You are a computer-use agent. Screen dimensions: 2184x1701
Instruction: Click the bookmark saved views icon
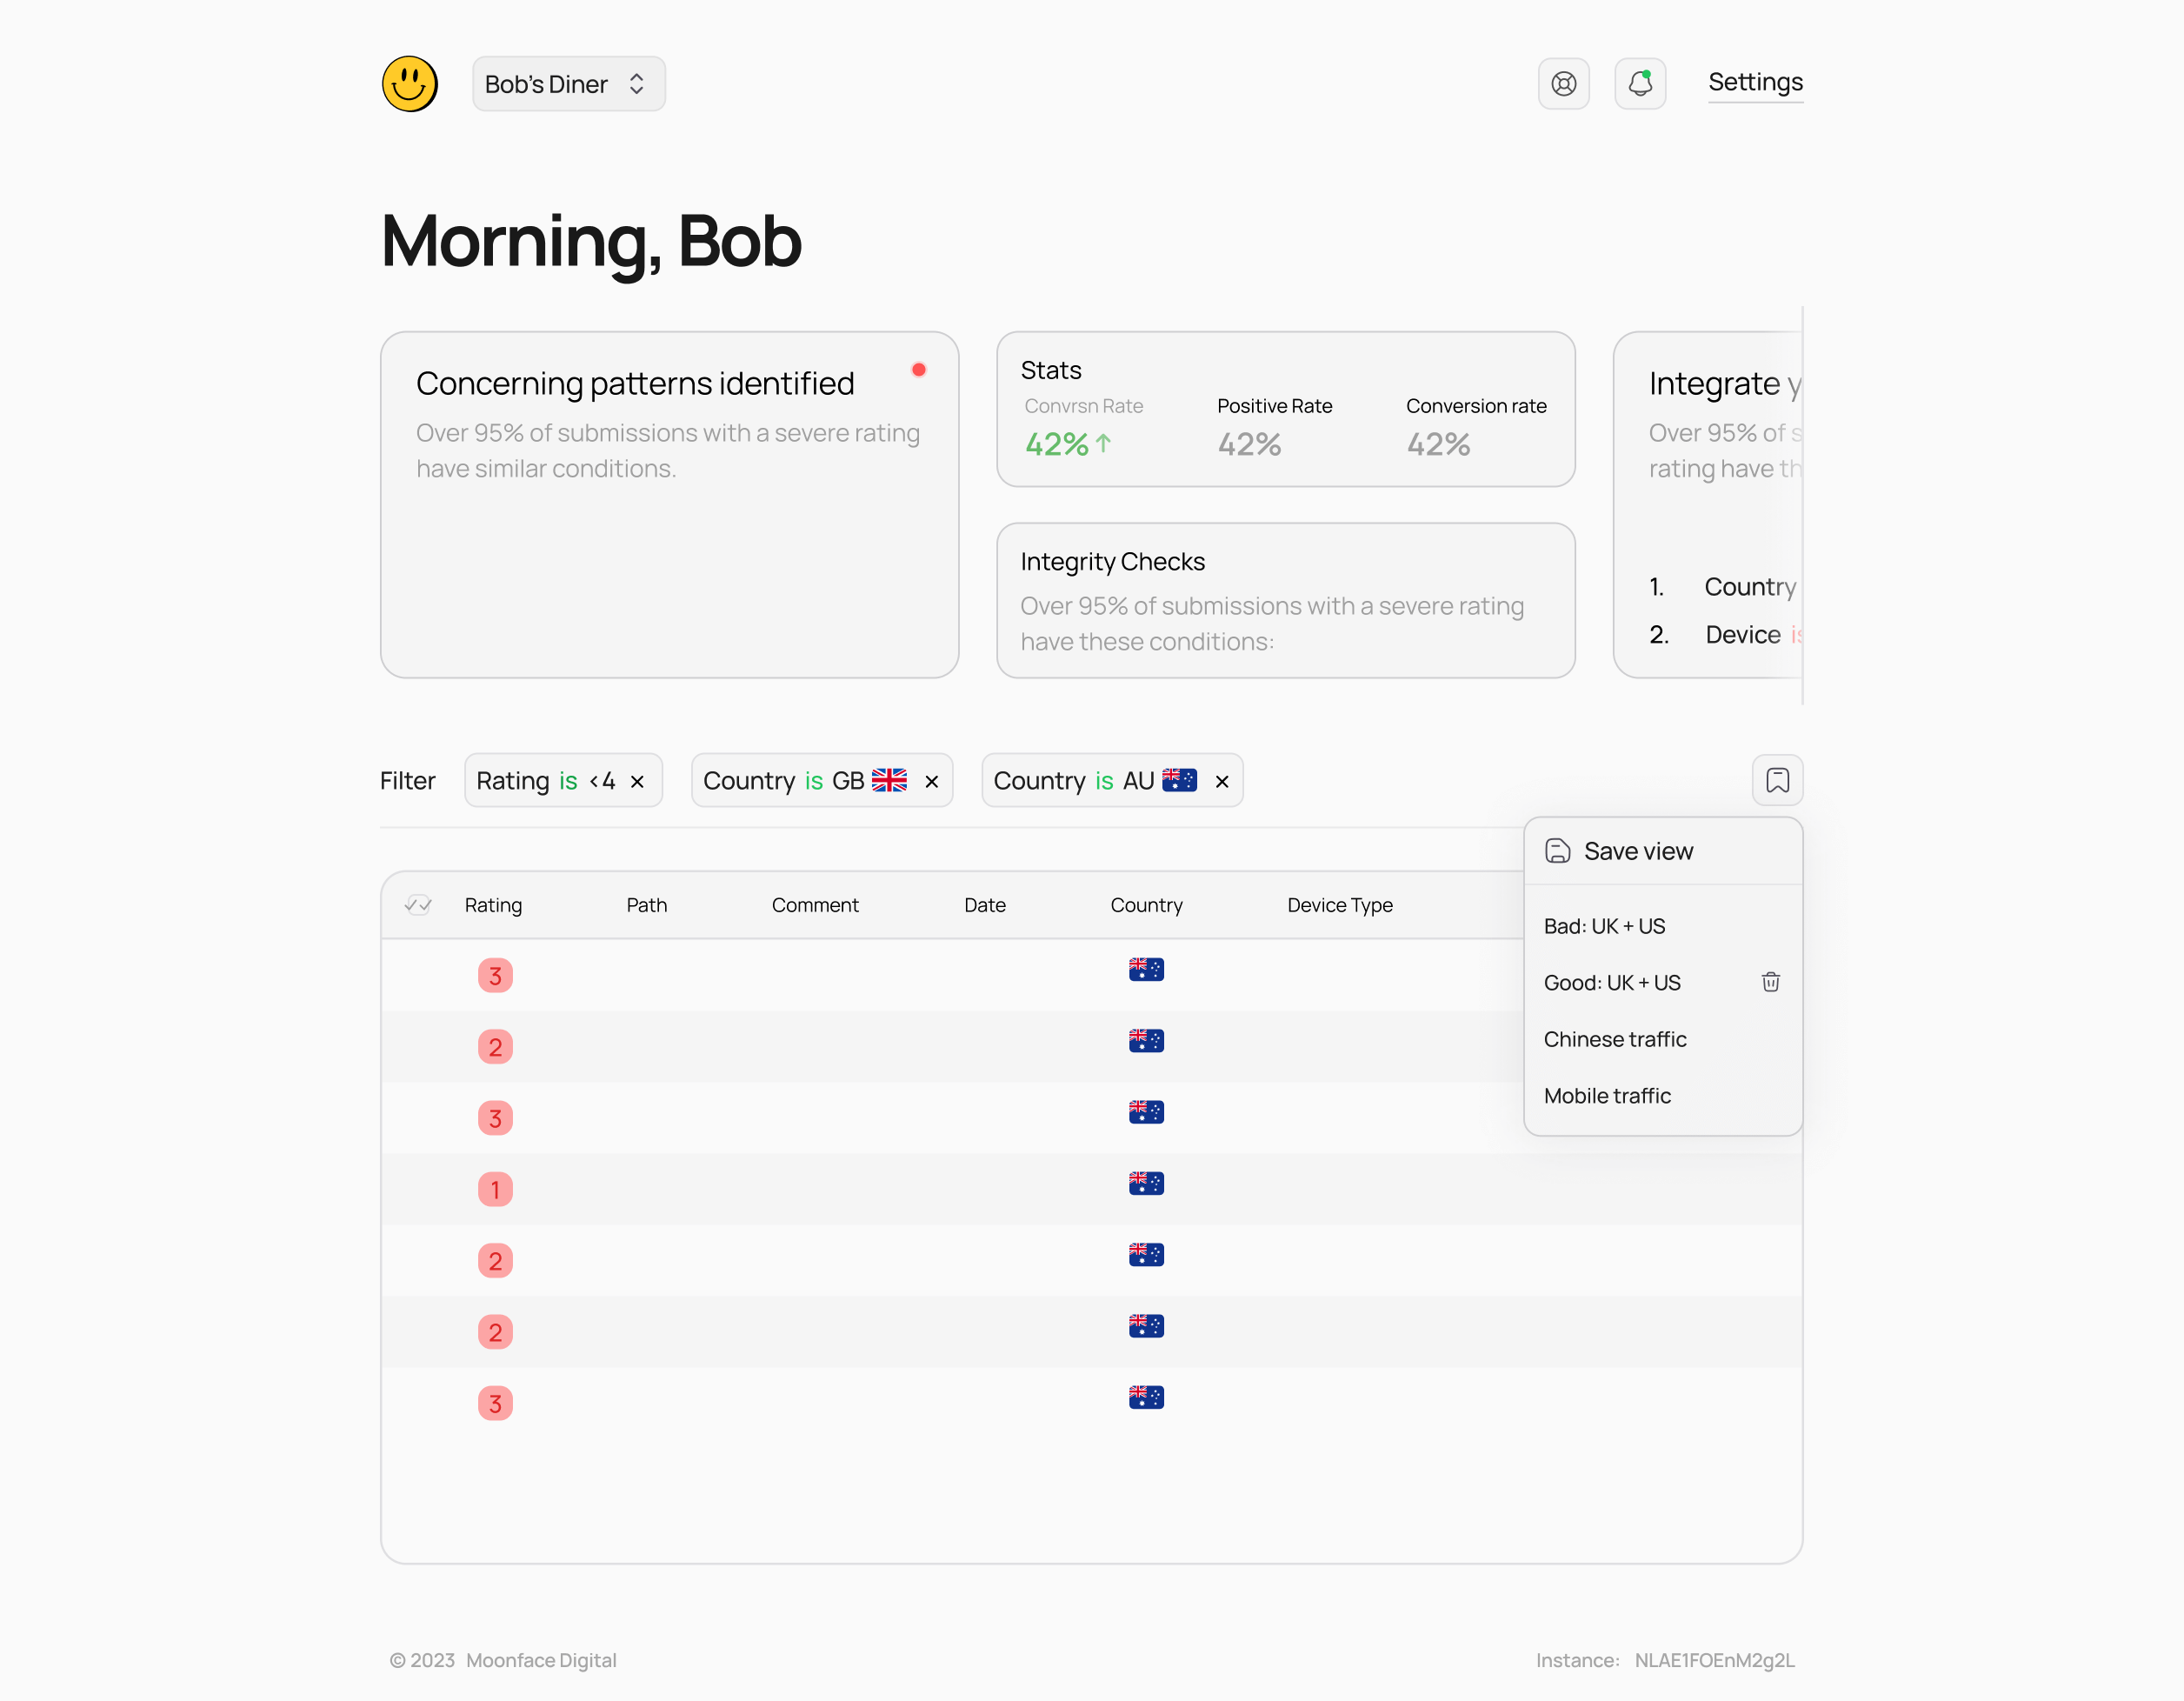1776,780
